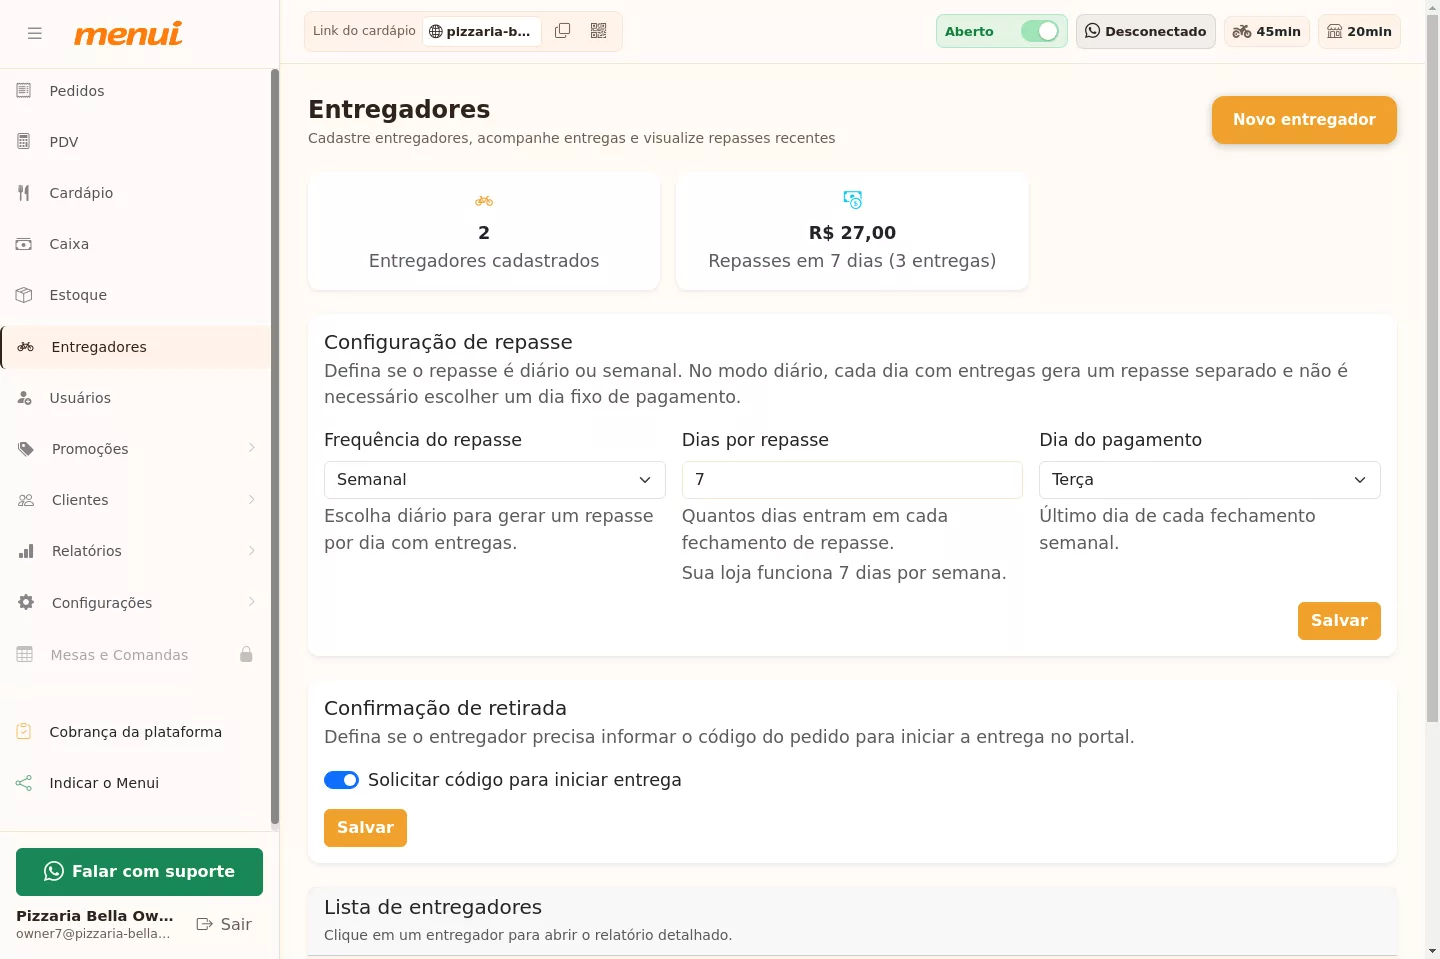Click the Mesas e Comandas table icon

pyautogui.click(x=25, y=655)
